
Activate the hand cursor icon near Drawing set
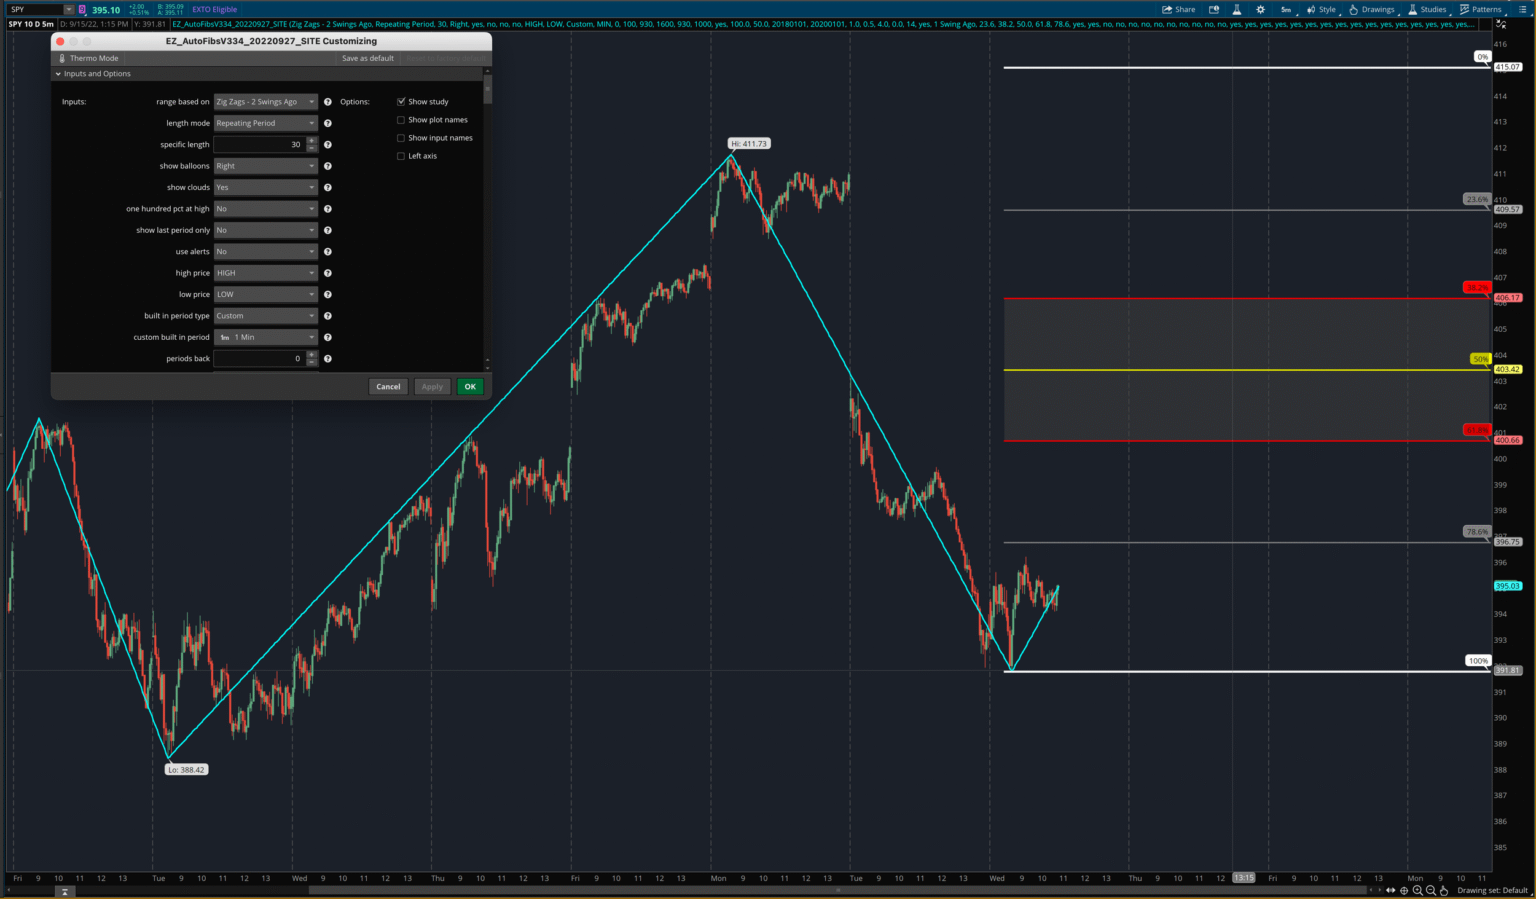[x=1443, y=890]
